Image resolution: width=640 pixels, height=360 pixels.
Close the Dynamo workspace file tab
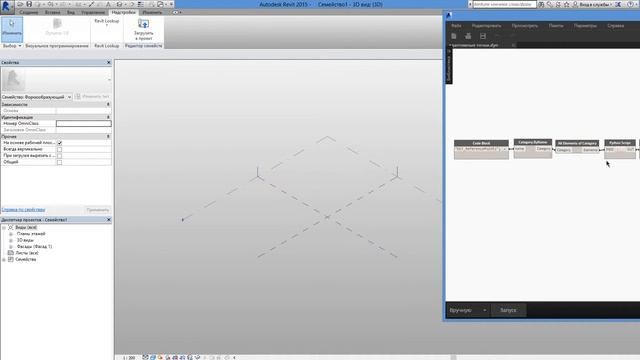(x=513, y=45)
